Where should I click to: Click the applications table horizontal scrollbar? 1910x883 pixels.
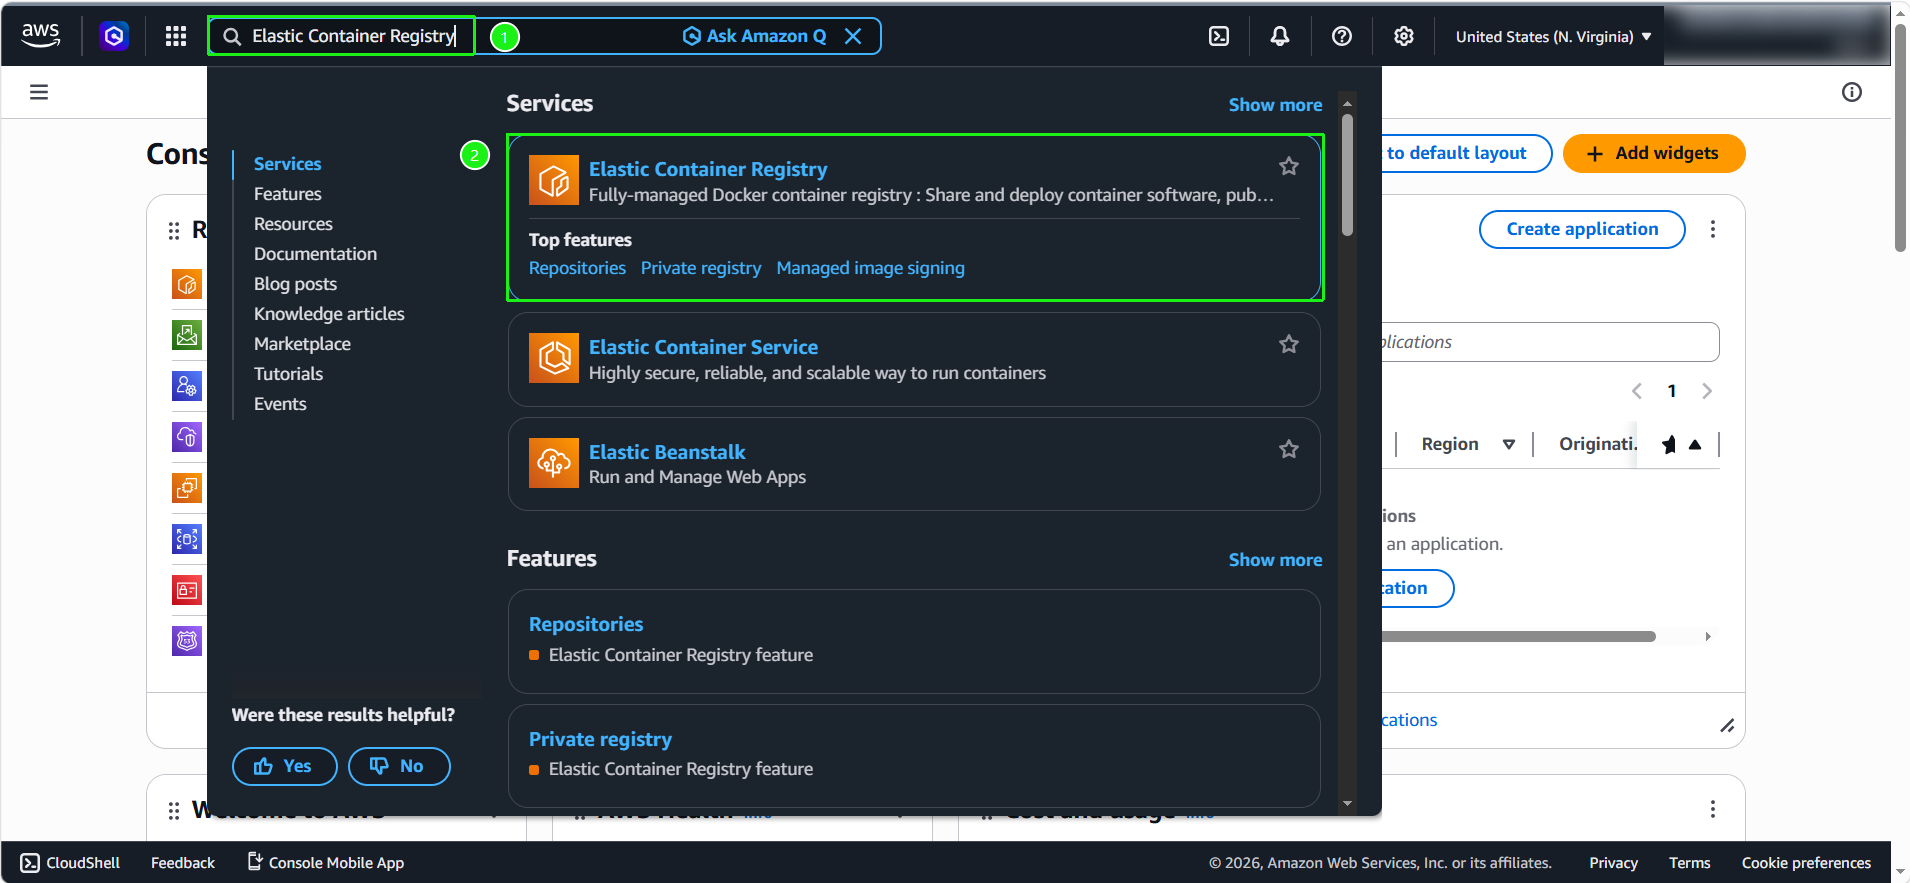point(1518,636)
